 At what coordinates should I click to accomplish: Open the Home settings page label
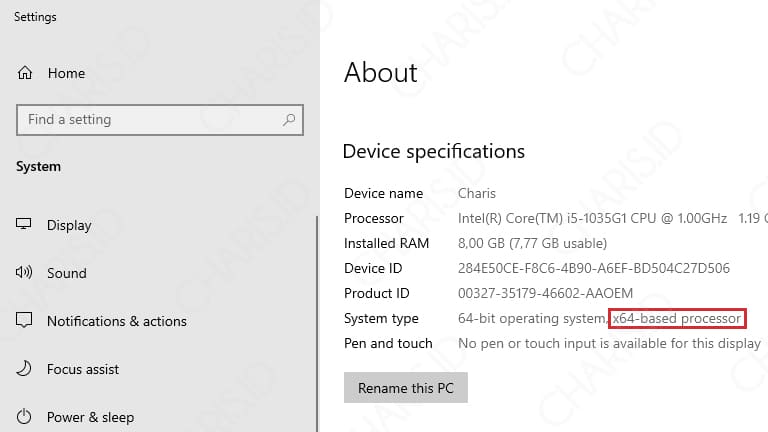click(66, 73)
